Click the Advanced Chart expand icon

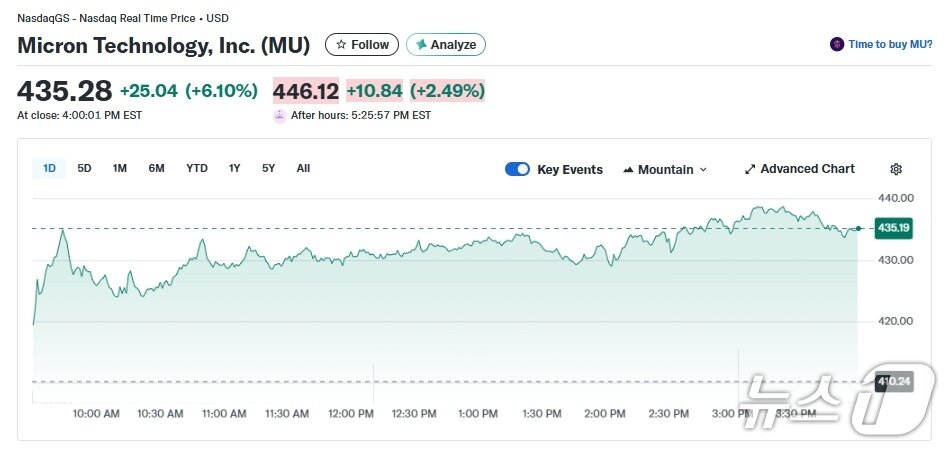pos(750,169)
